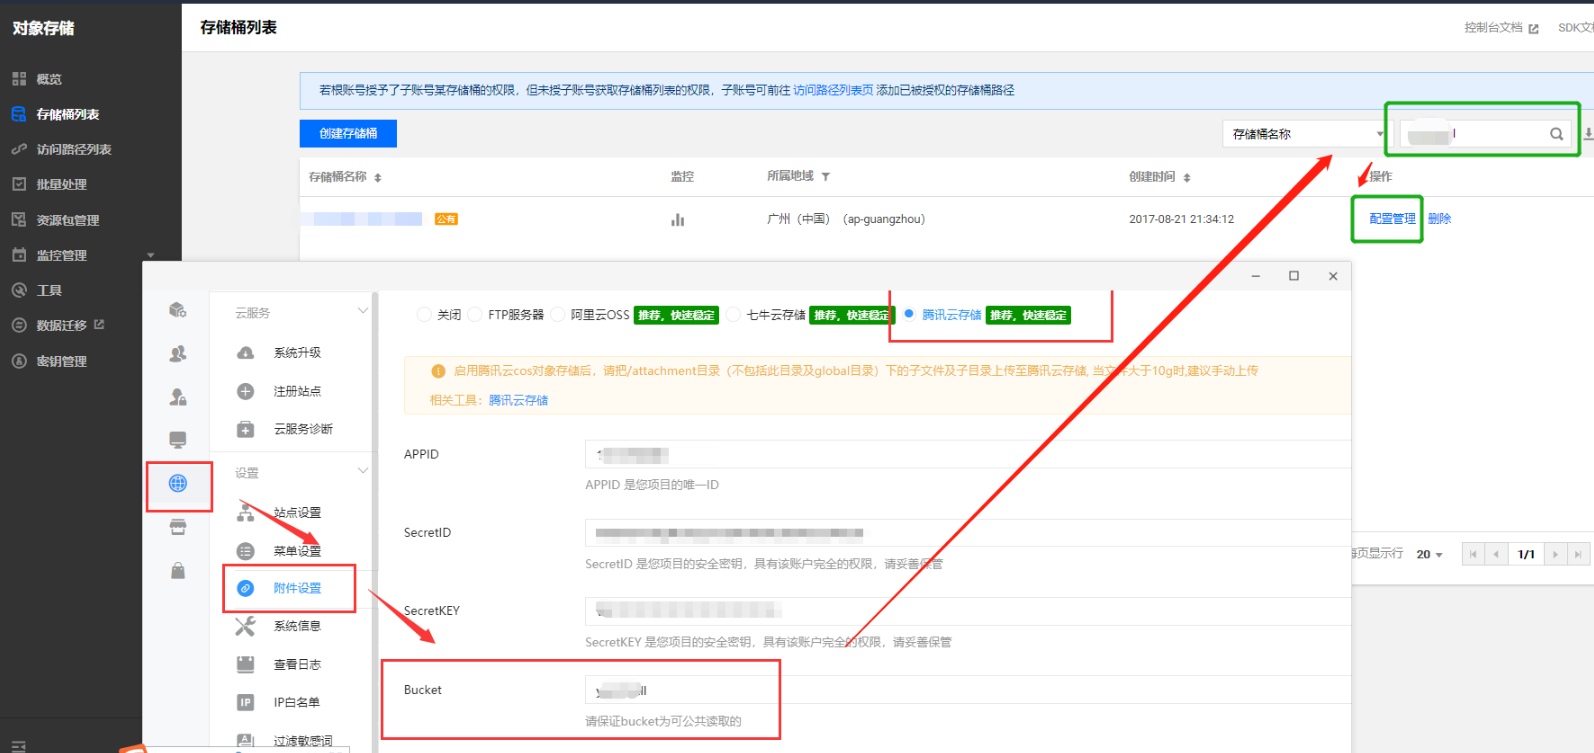This screenshot has height=753, width=1594.
Task: Go to 附件设置 menu item
Action: coord(297,589)
